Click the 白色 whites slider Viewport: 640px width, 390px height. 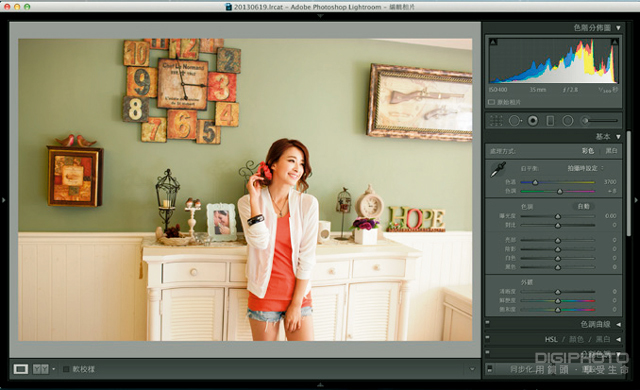557,258
